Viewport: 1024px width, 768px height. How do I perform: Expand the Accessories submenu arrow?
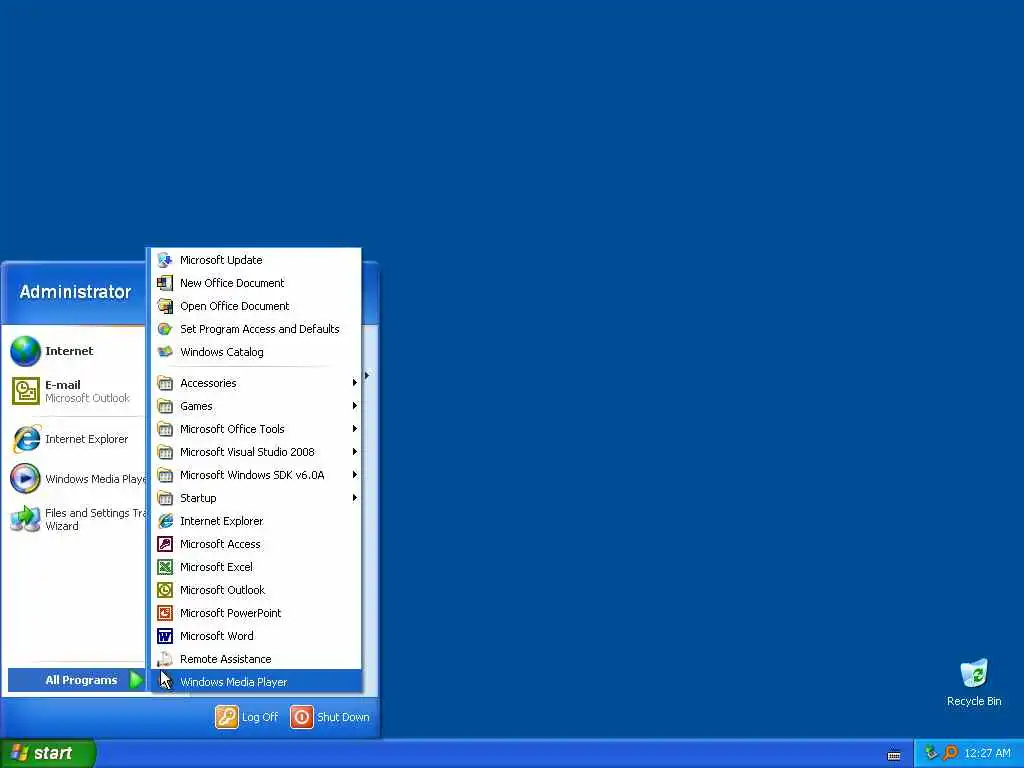pos(355,383)
